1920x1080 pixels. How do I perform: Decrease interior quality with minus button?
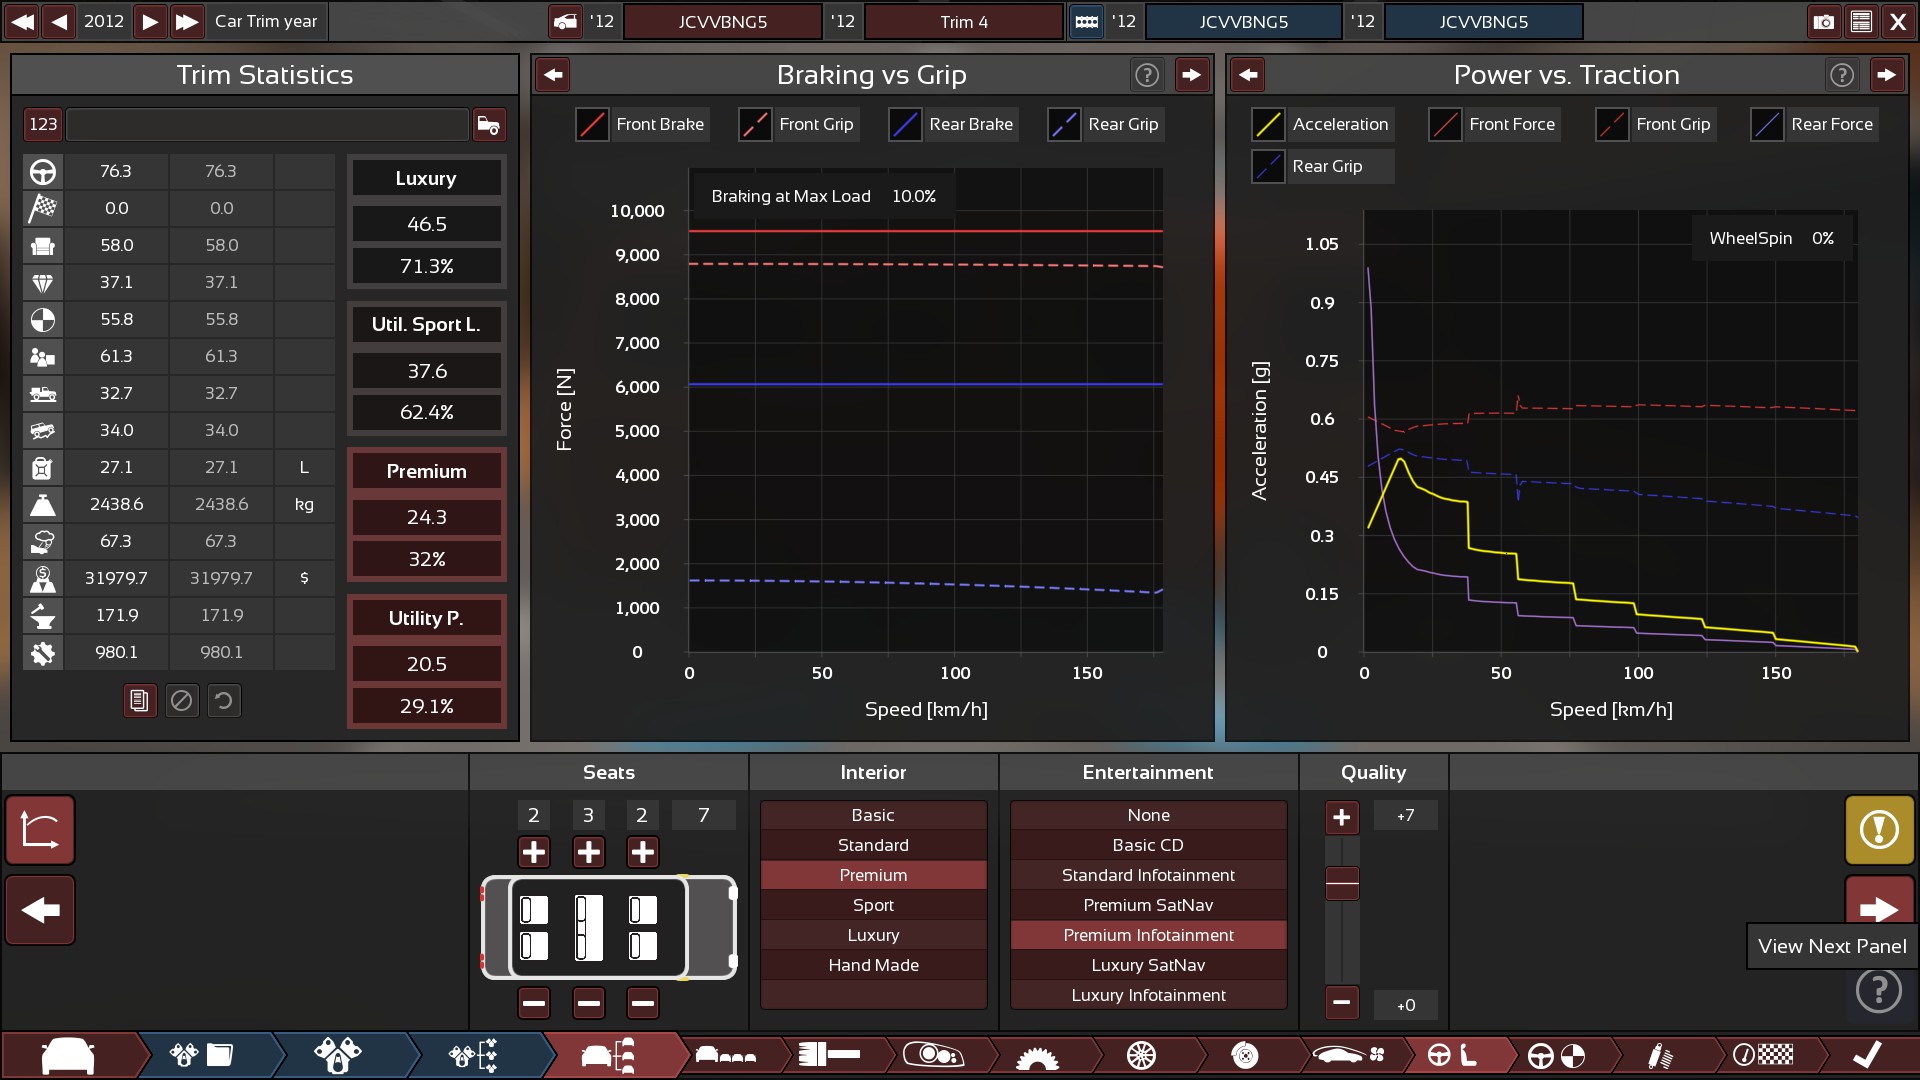(x=1342, y=1002)
